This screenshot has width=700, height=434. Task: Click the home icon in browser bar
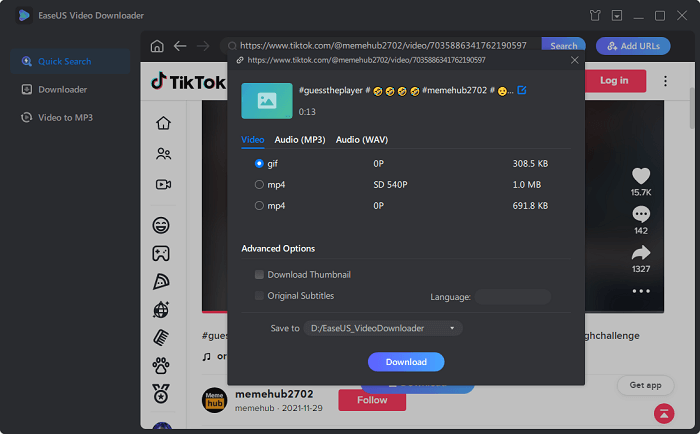click(x=157, y=46)
